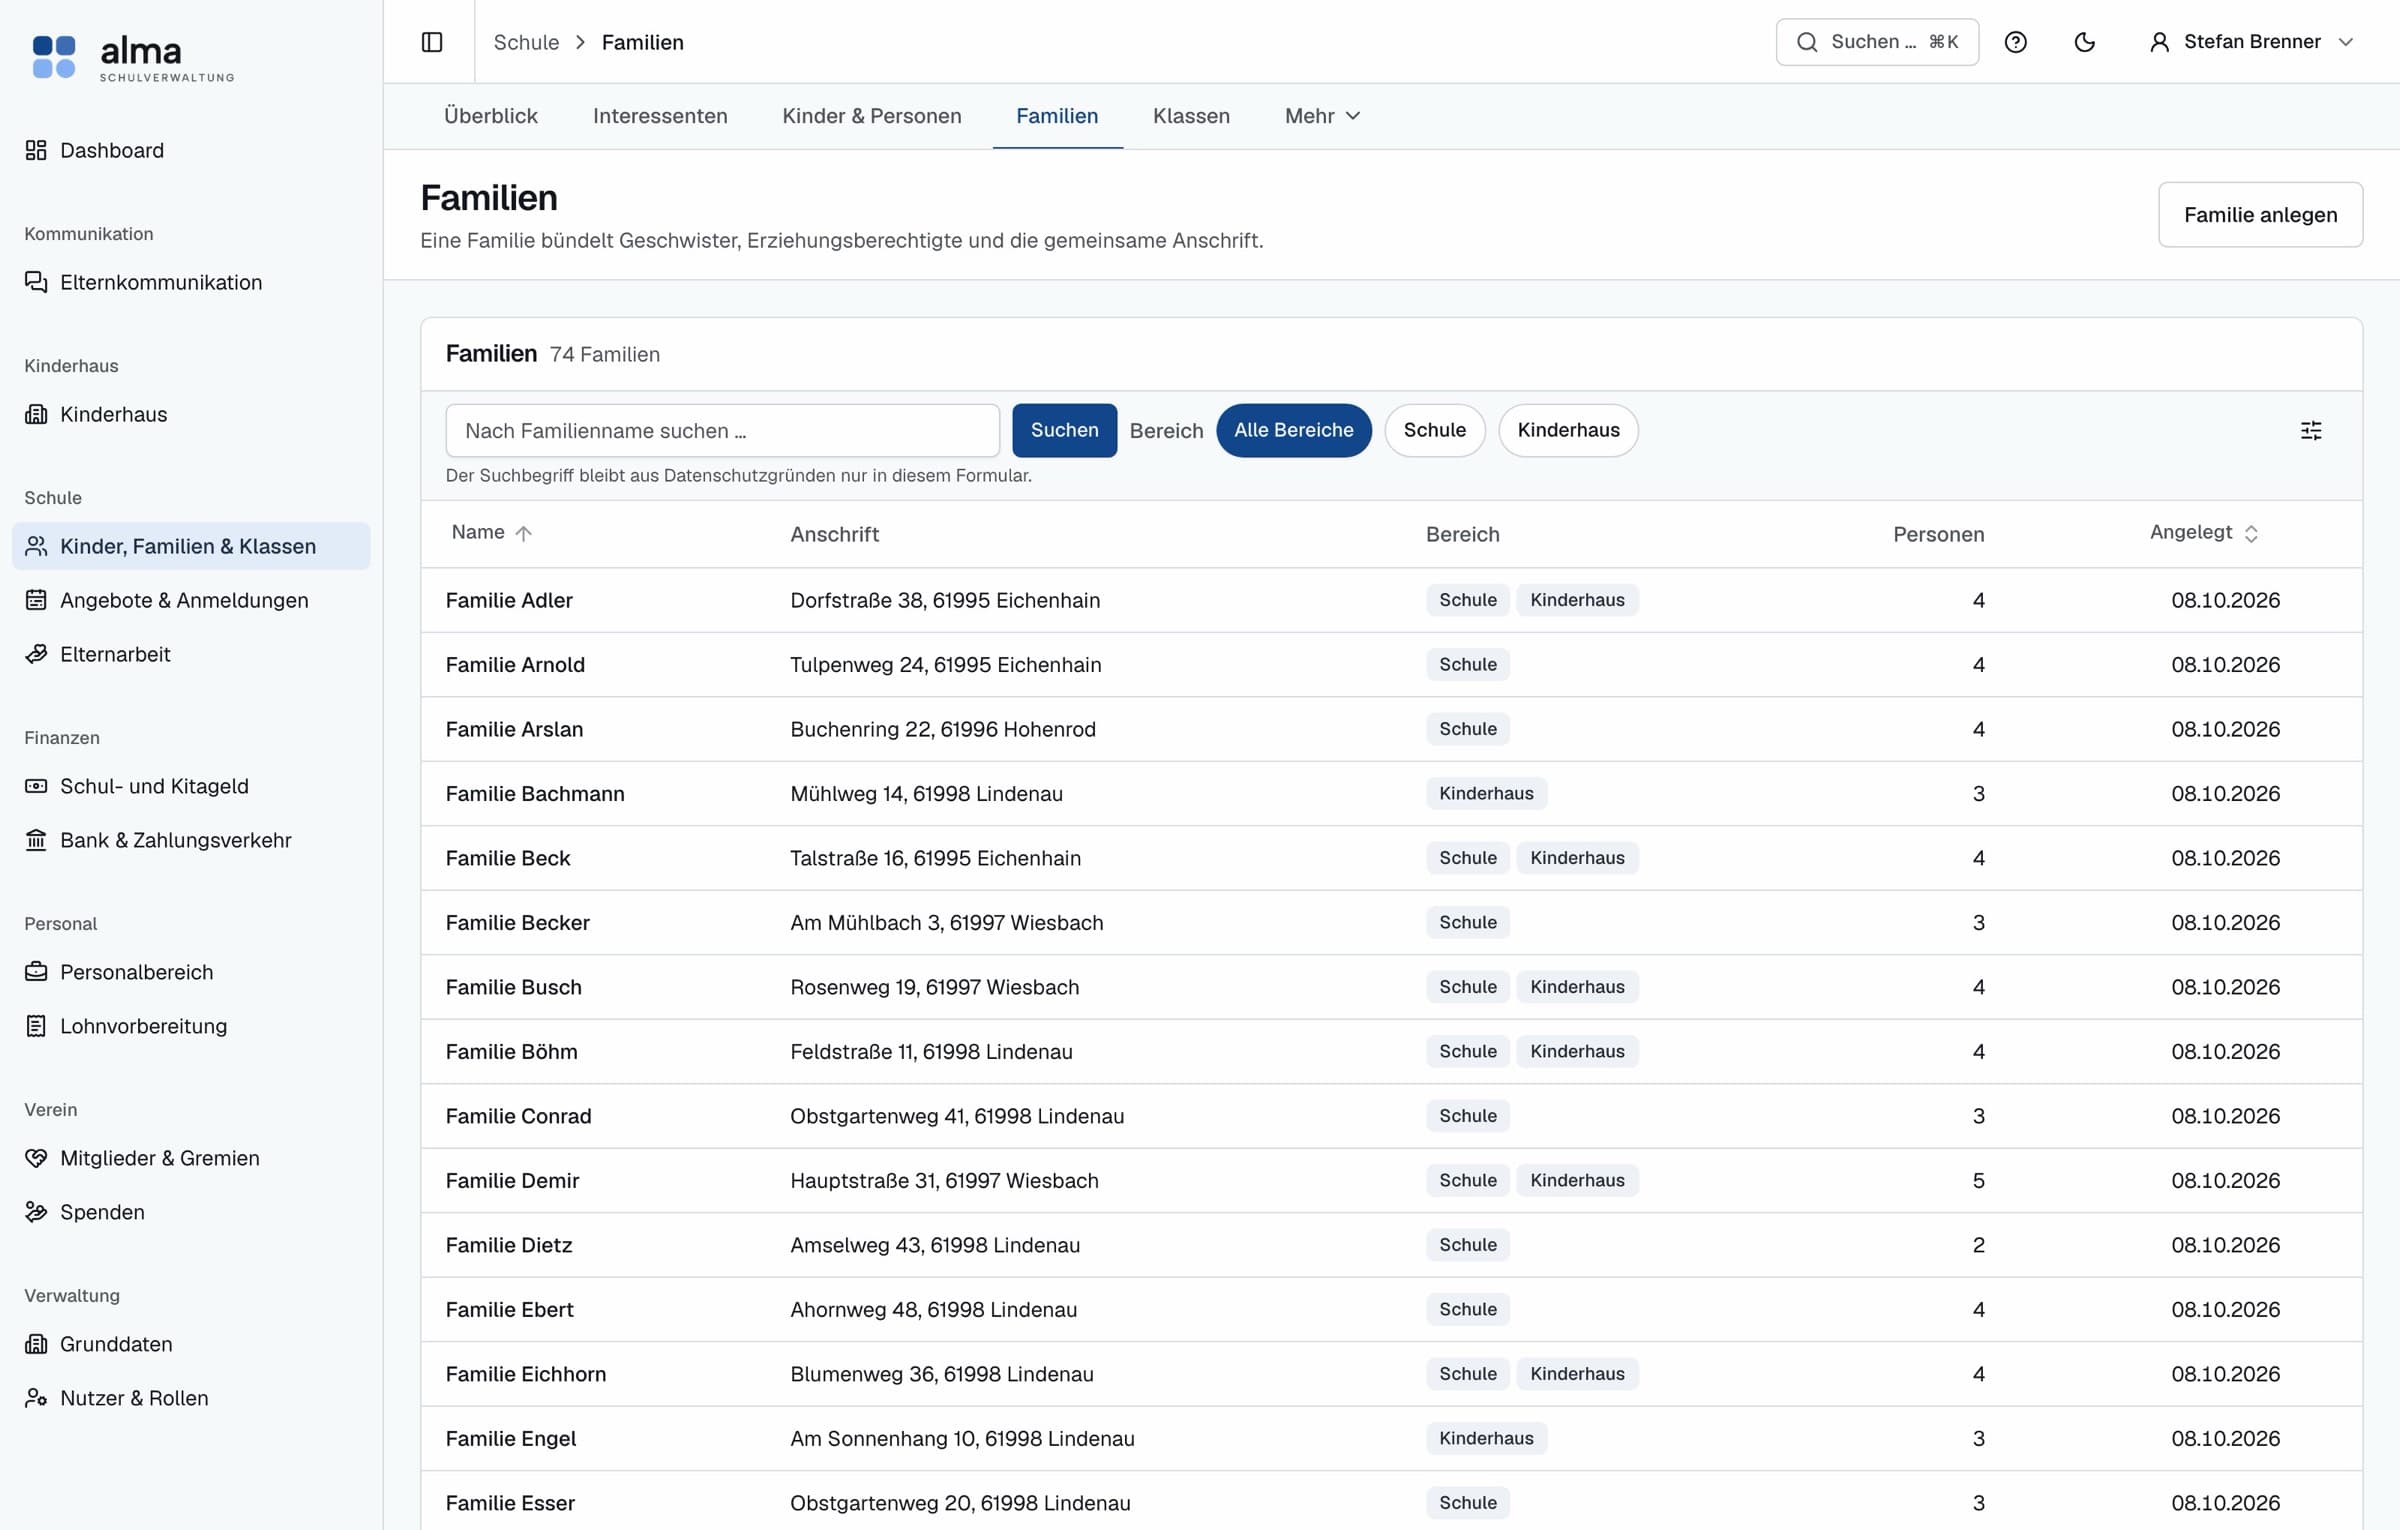
Task: Open Dashboard in the sidebar
Action: (x=191, y=150)
